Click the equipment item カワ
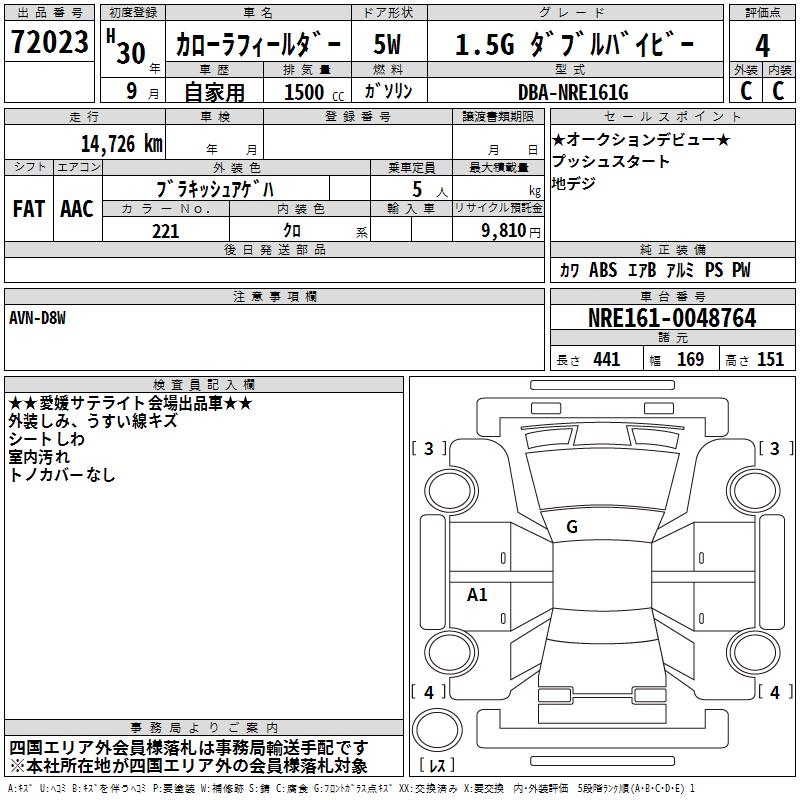The width and height of the screenshot is (800, 800). pyautogui.click(x=569, y=270)
